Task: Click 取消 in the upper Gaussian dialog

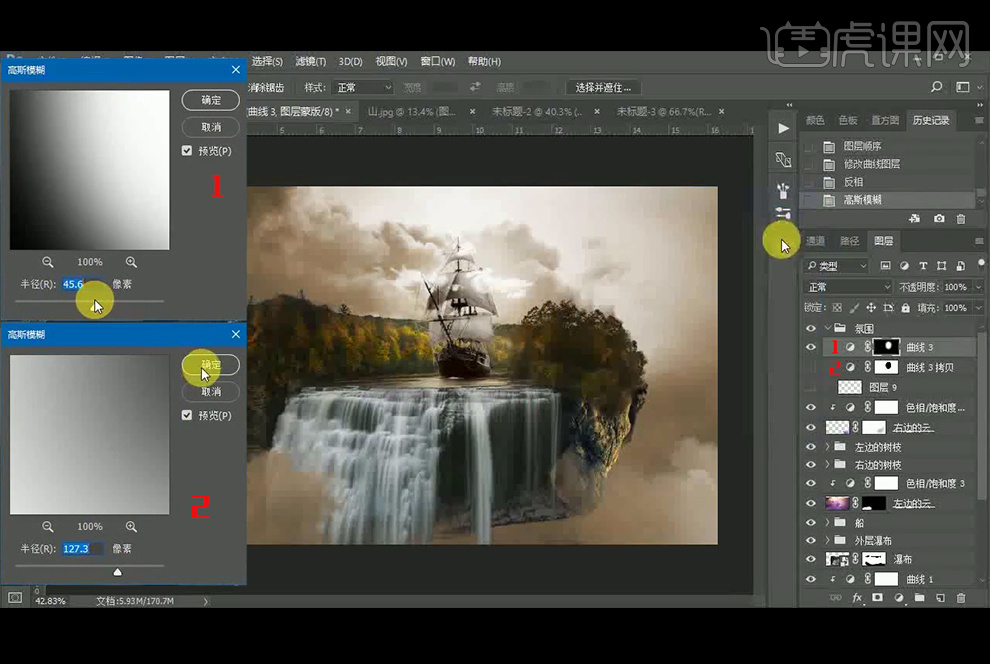Action: tap(211, 127)
